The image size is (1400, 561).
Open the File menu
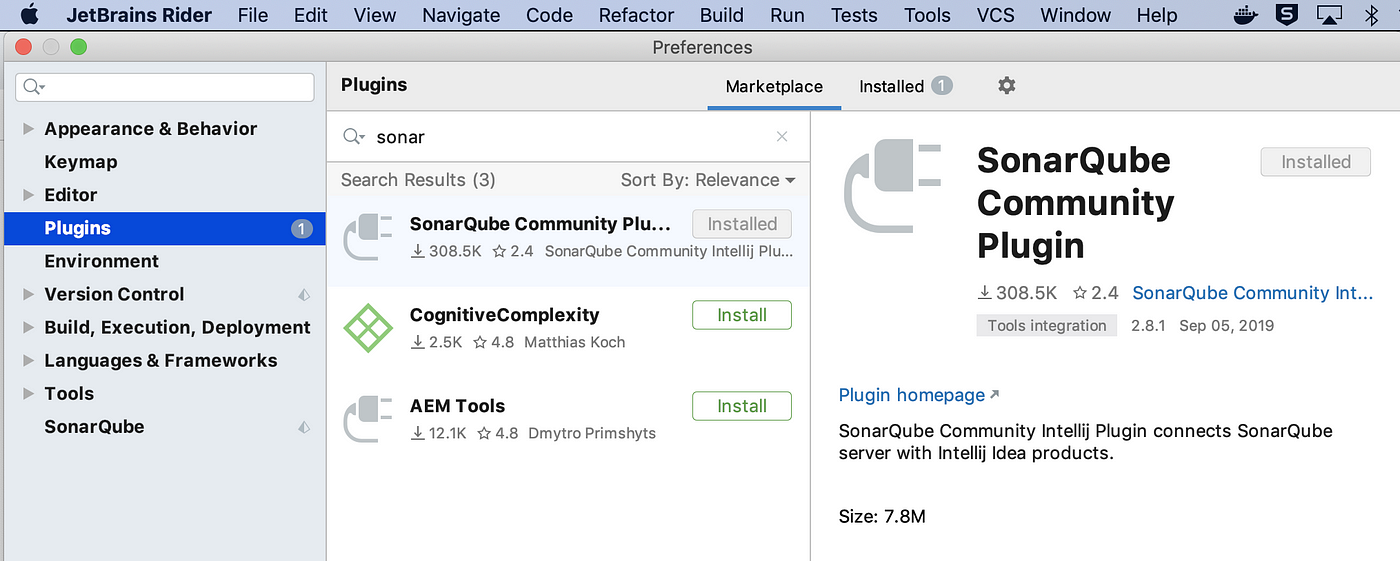click(253, 15)
